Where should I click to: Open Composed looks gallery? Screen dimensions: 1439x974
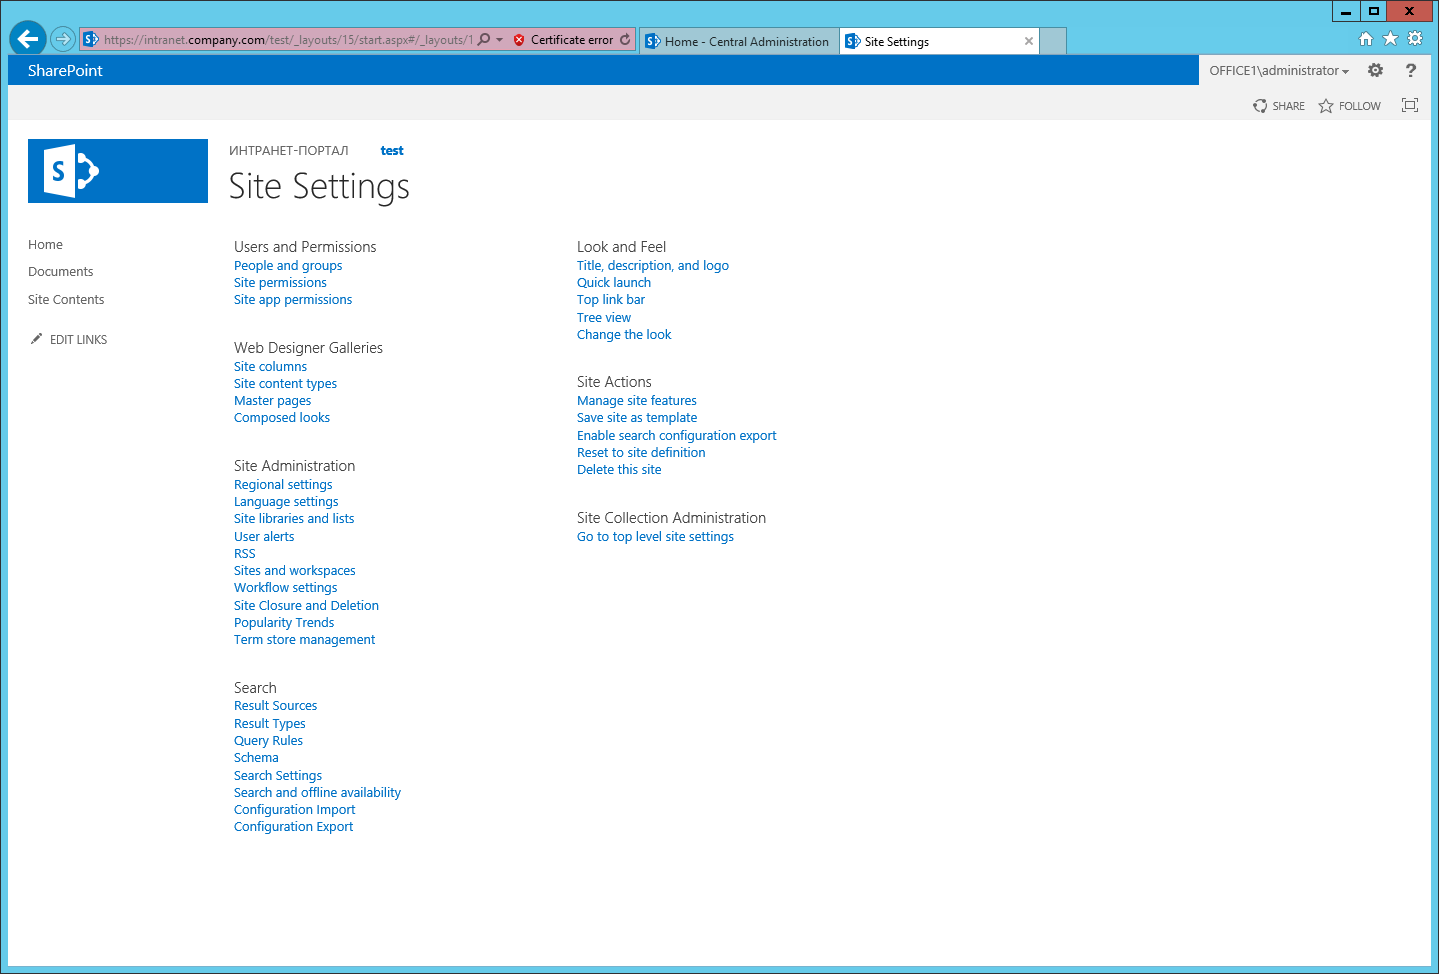click(282, 418)
